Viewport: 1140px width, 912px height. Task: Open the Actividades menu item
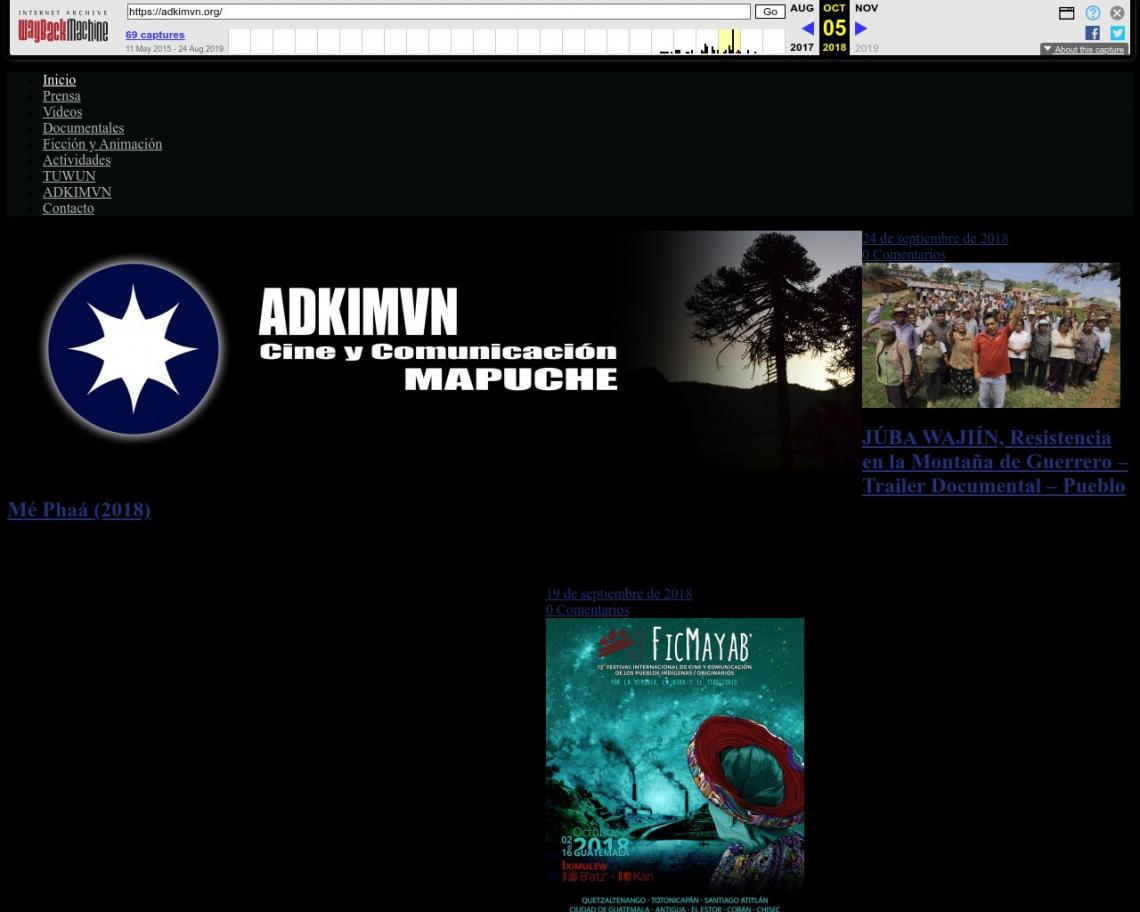tap(76, 160)
